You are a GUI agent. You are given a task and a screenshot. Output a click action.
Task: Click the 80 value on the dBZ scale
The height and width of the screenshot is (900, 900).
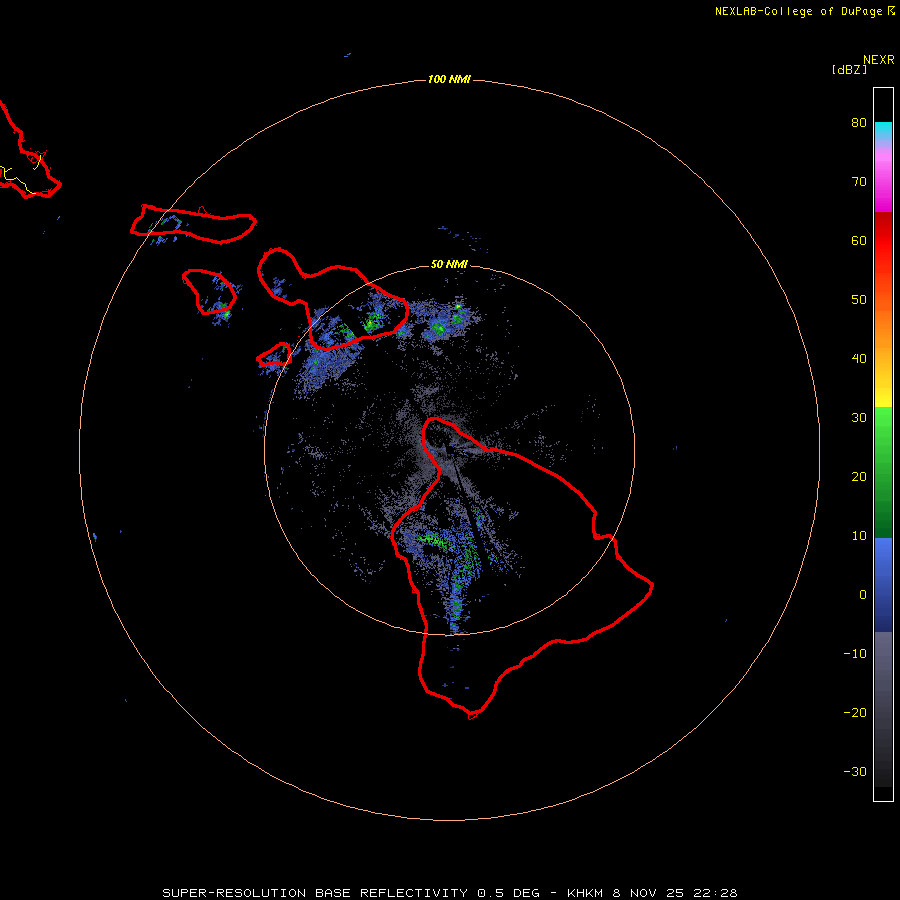click(x=859, y=123)
